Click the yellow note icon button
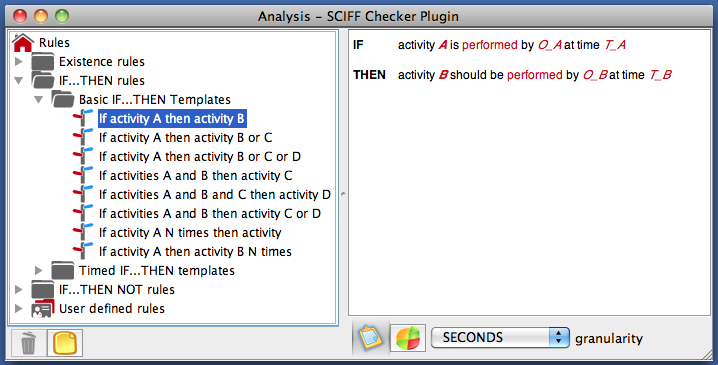This screenshot has width=718, height=365. tap(65, 343)
